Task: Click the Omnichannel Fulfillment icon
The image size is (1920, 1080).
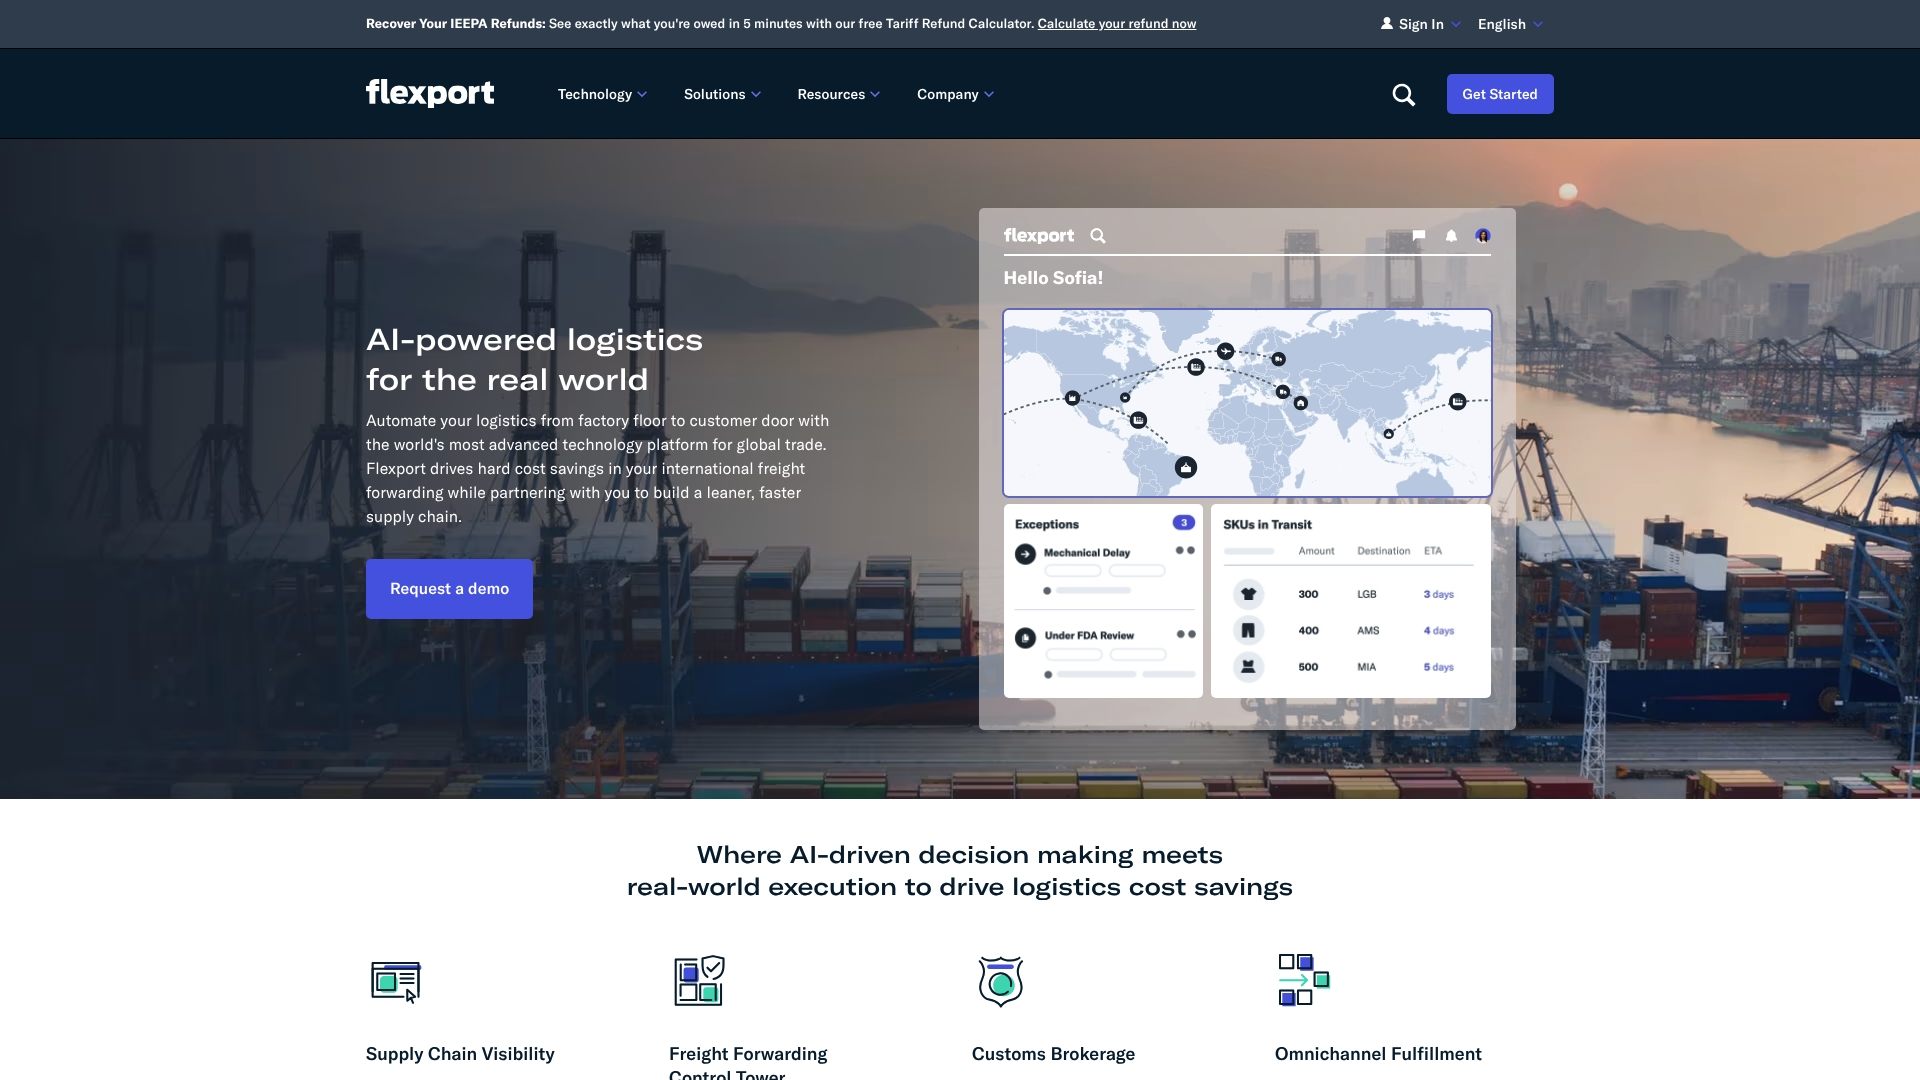Action: click(1304, 980)
